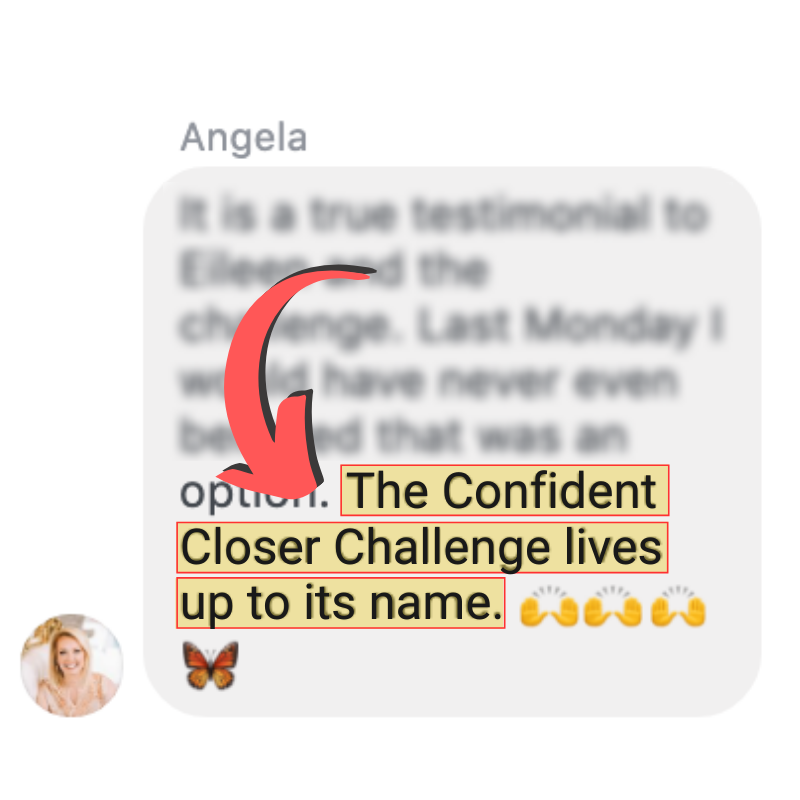The height and width of the screenshot is (800, 800).
Task: Click the middle raised hands emoji
Action: pos(613,606)
